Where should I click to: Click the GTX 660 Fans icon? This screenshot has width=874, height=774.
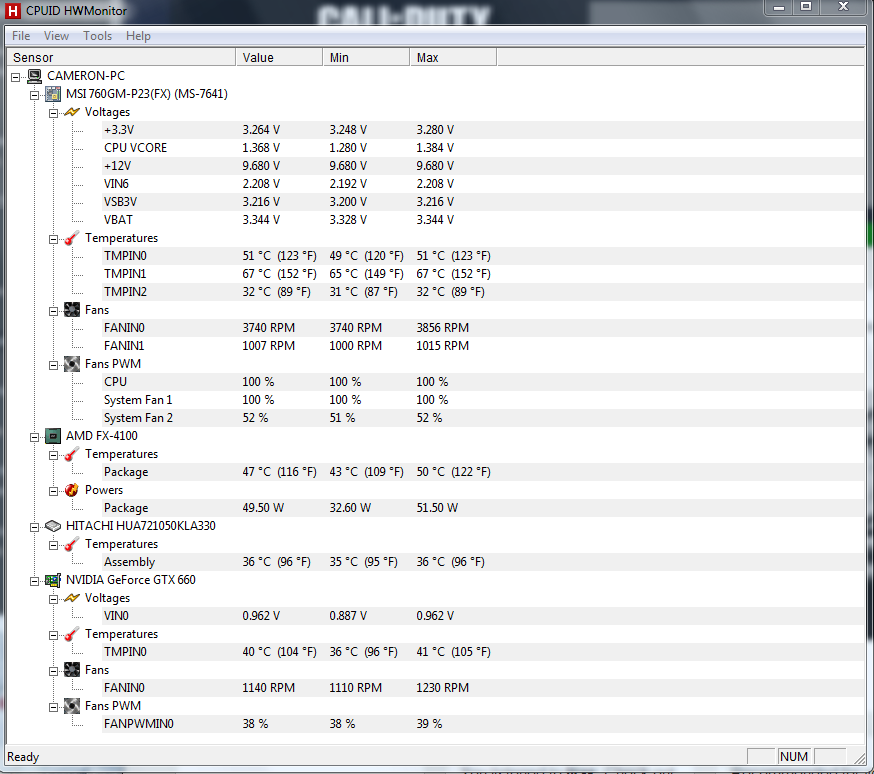click(72, 670)
